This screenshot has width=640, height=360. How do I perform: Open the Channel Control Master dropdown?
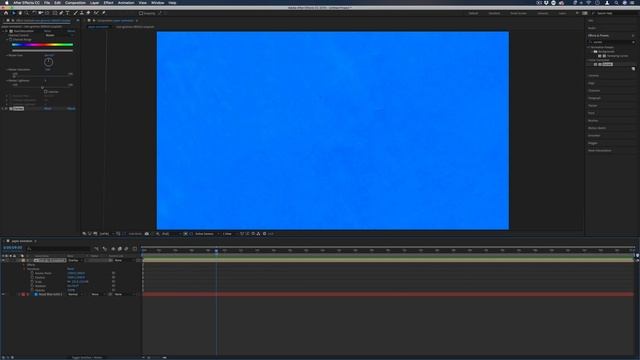[x=59, y=35]
